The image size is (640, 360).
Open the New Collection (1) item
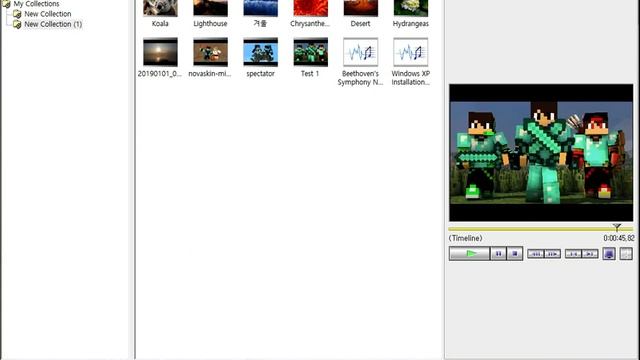pos(53,24)
